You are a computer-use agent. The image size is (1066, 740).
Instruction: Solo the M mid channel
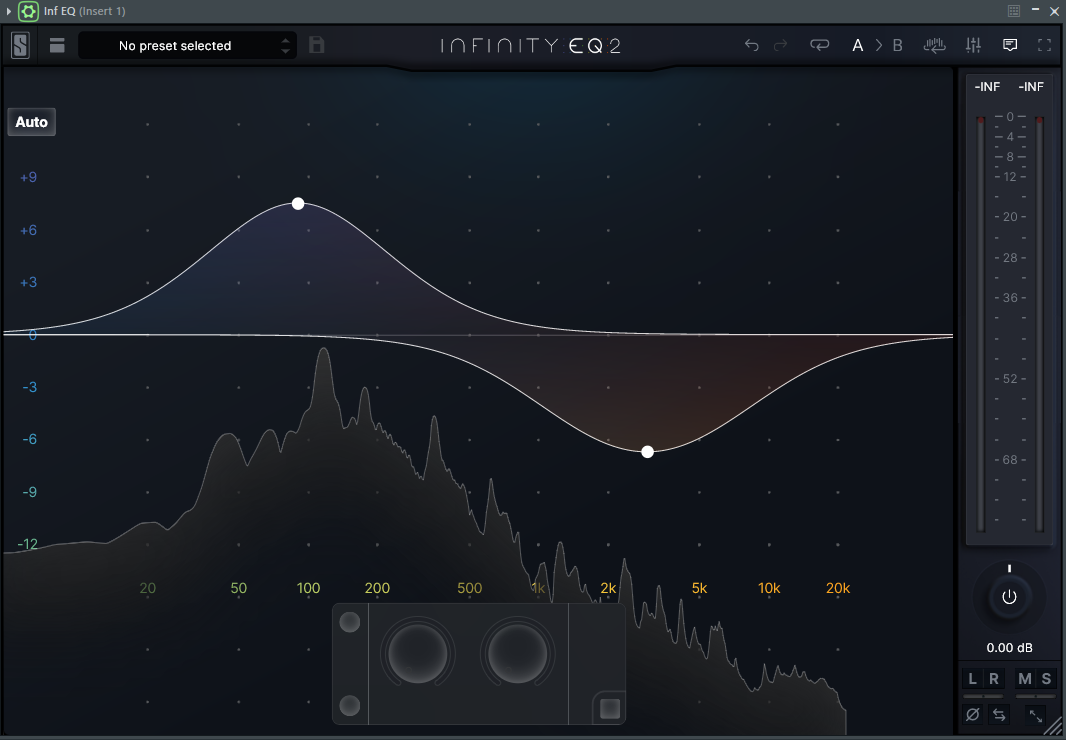1025,678
